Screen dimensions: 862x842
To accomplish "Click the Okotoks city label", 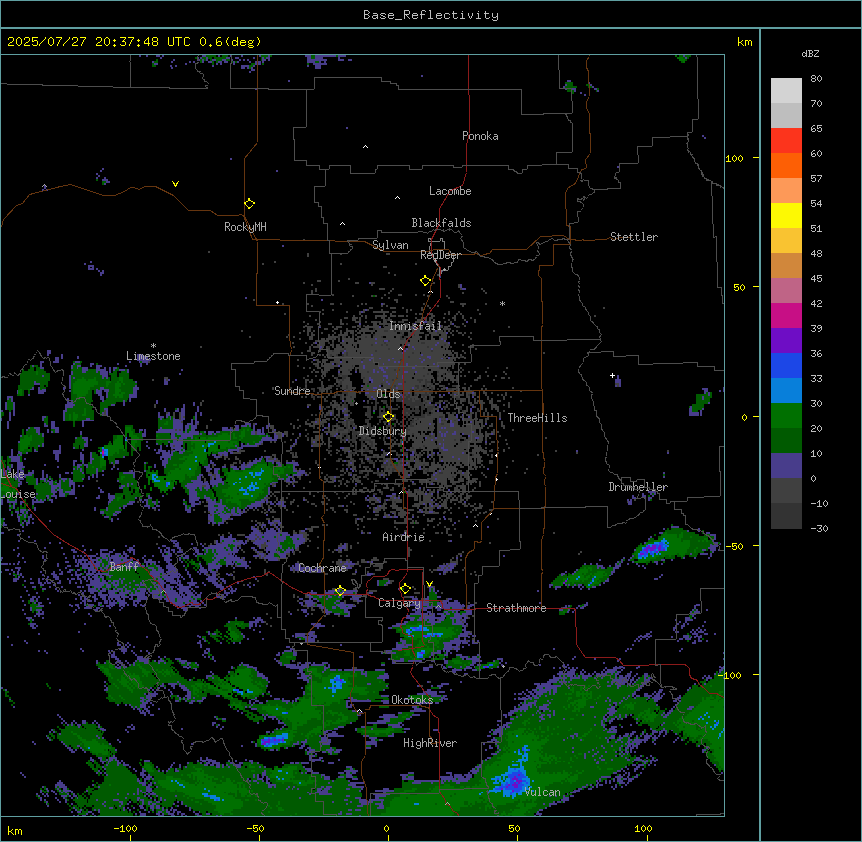I will [412, 700].
